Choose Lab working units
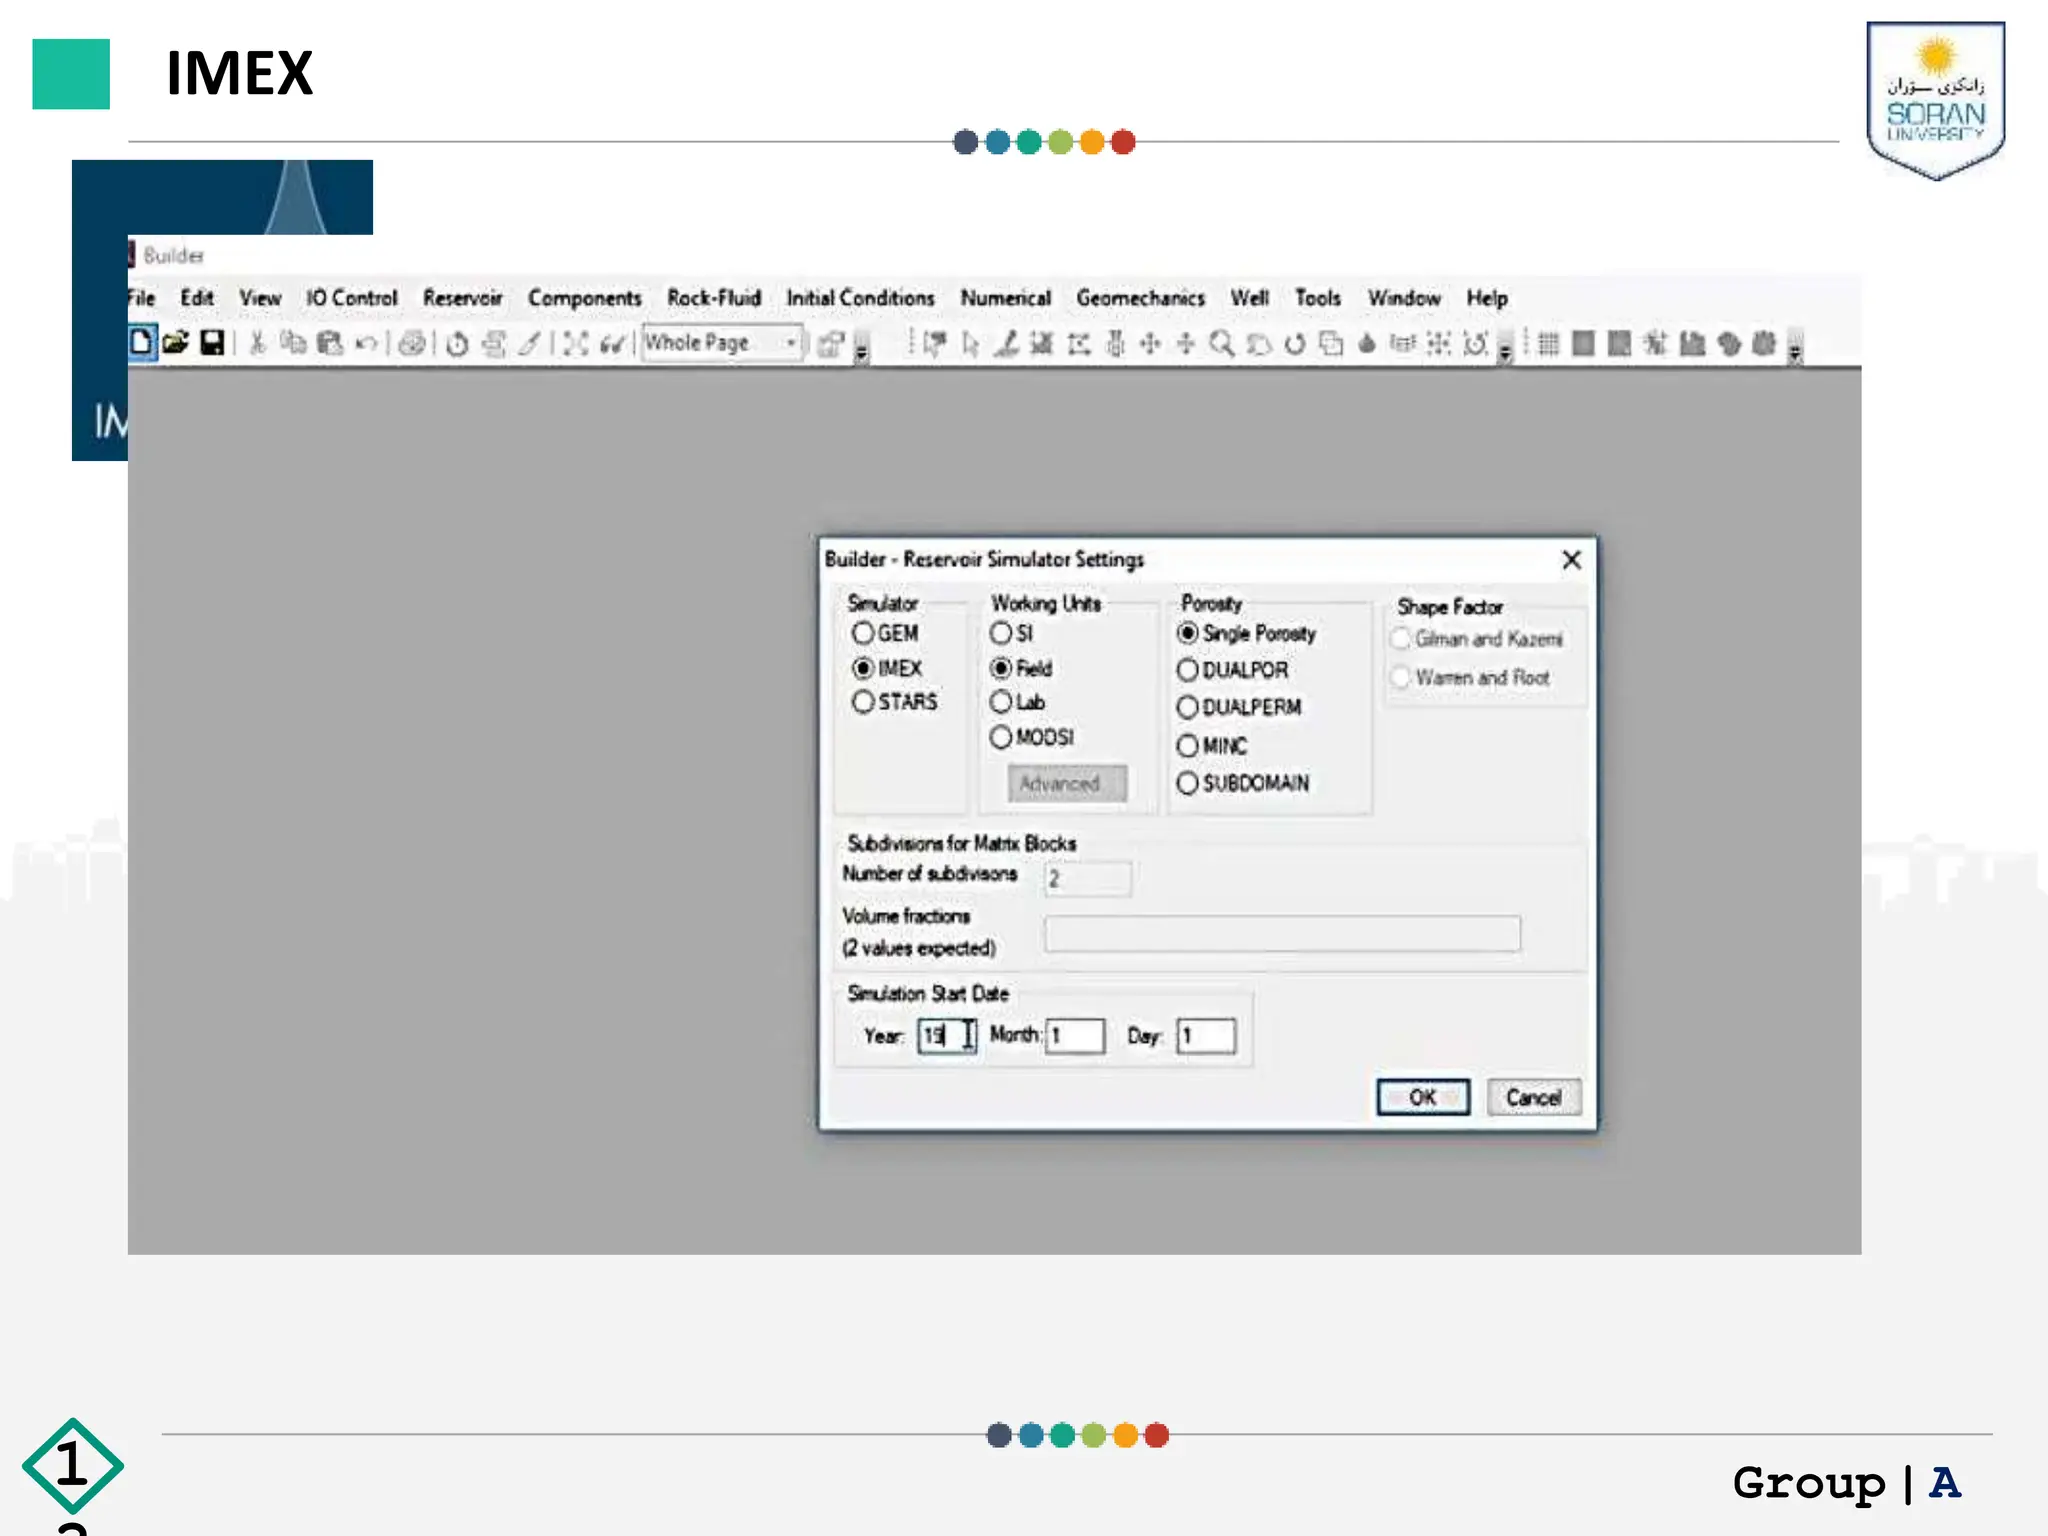This screenshot has height=1536, width=2048. click(x=1001, y=702)
